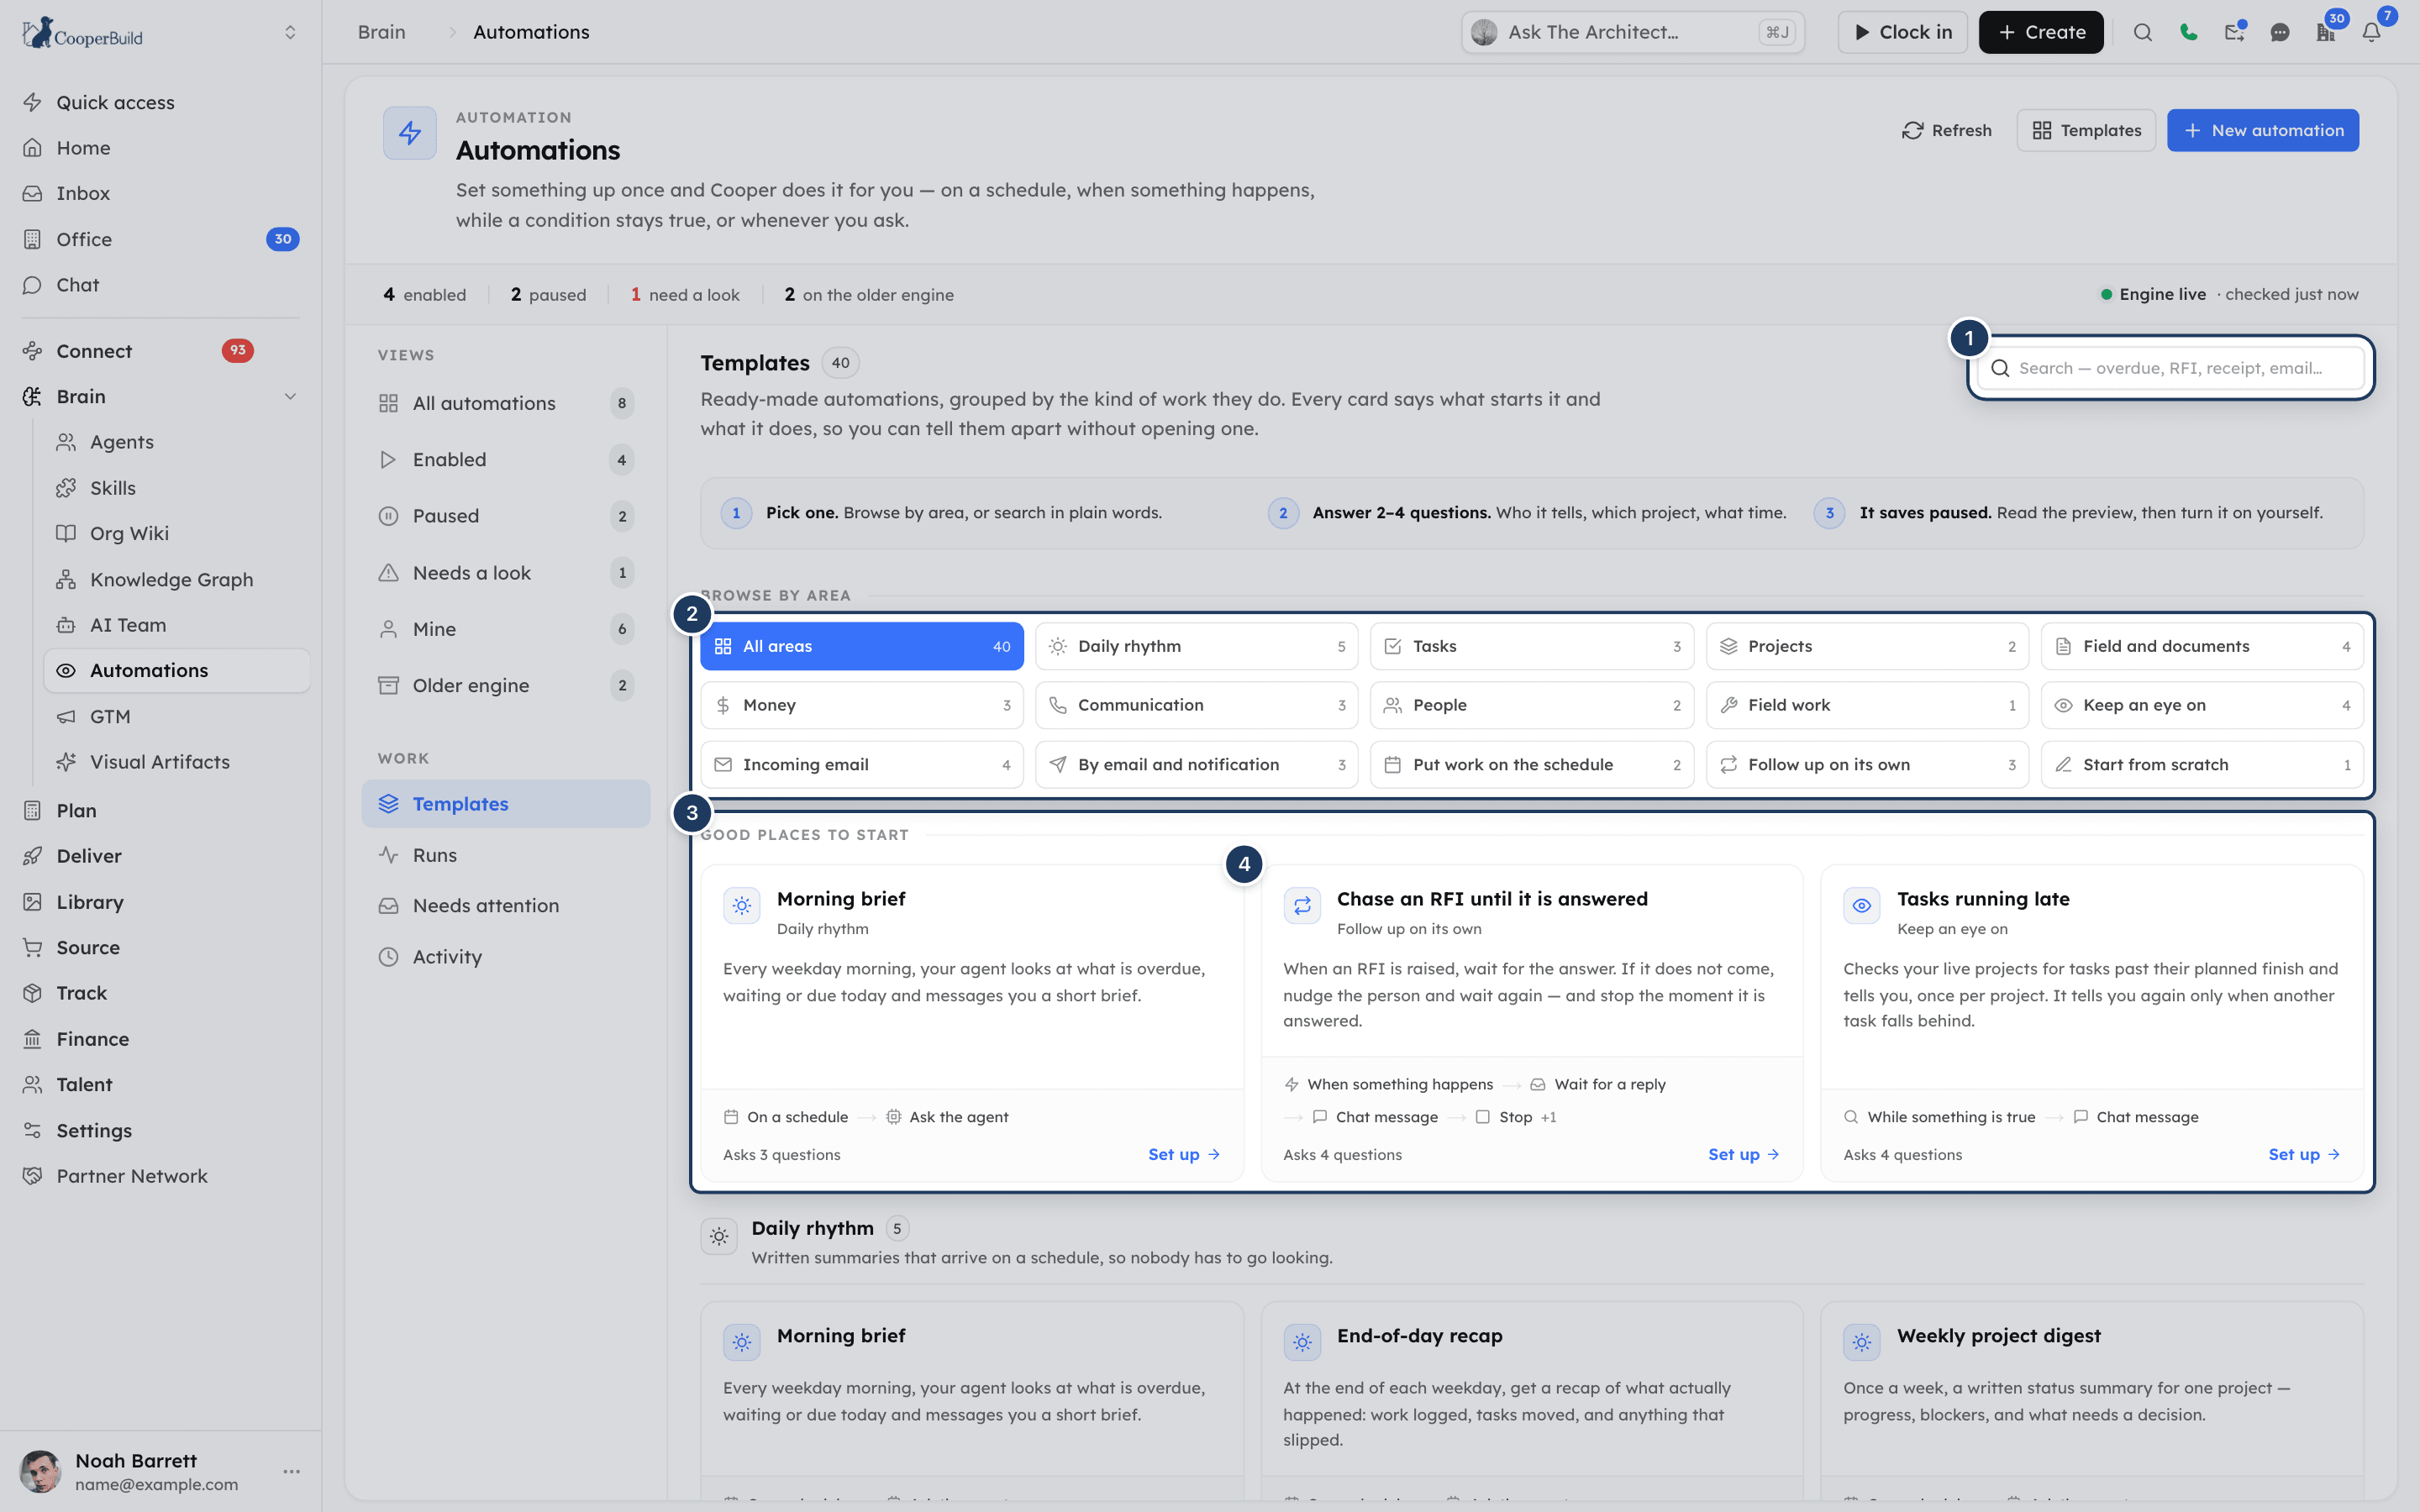Click the Morning brief sun icon in Good places to start
The height and width of the screenshot is (1512, 2420).
tap(742, 905)
